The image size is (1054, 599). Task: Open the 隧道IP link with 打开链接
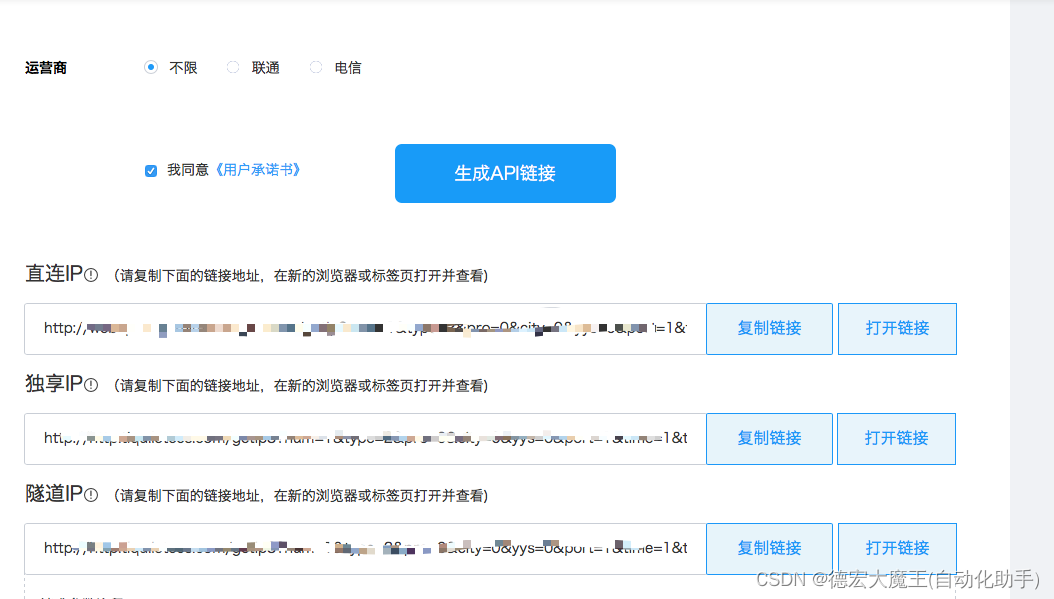click(897, 548)
